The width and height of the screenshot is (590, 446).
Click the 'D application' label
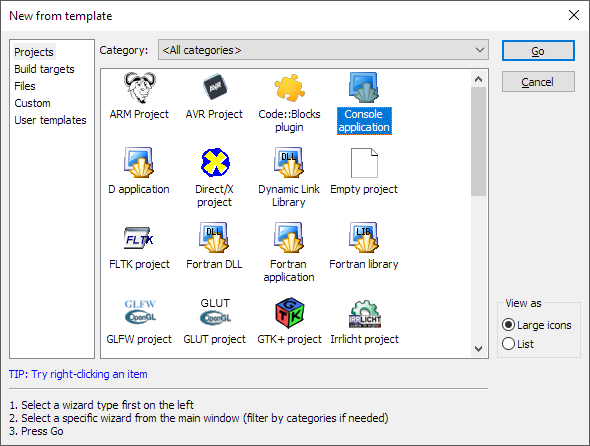click(x=139, y=189)
